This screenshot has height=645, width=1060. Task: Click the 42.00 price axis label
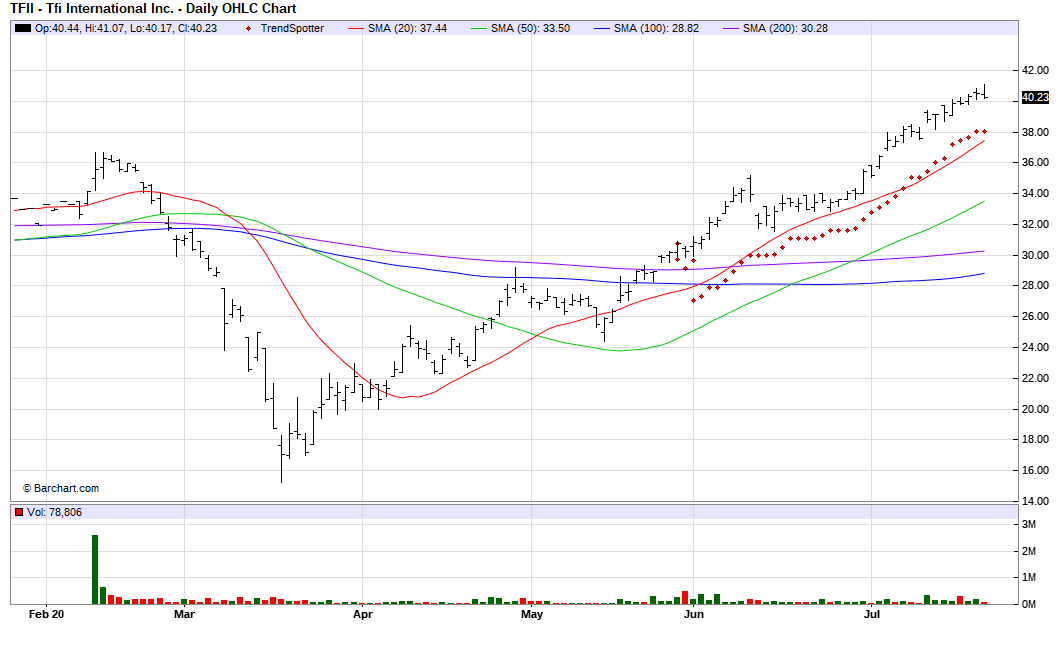1035,70
